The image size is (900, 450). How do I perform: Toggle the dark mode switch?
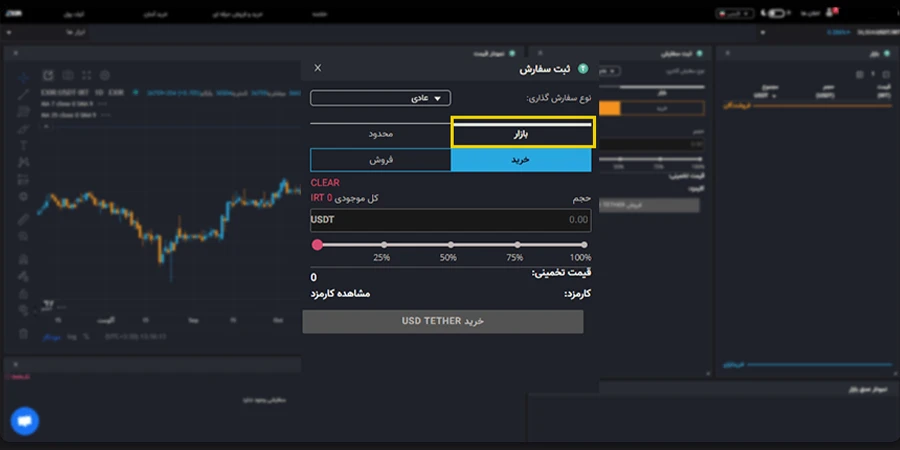pos(776,13)
